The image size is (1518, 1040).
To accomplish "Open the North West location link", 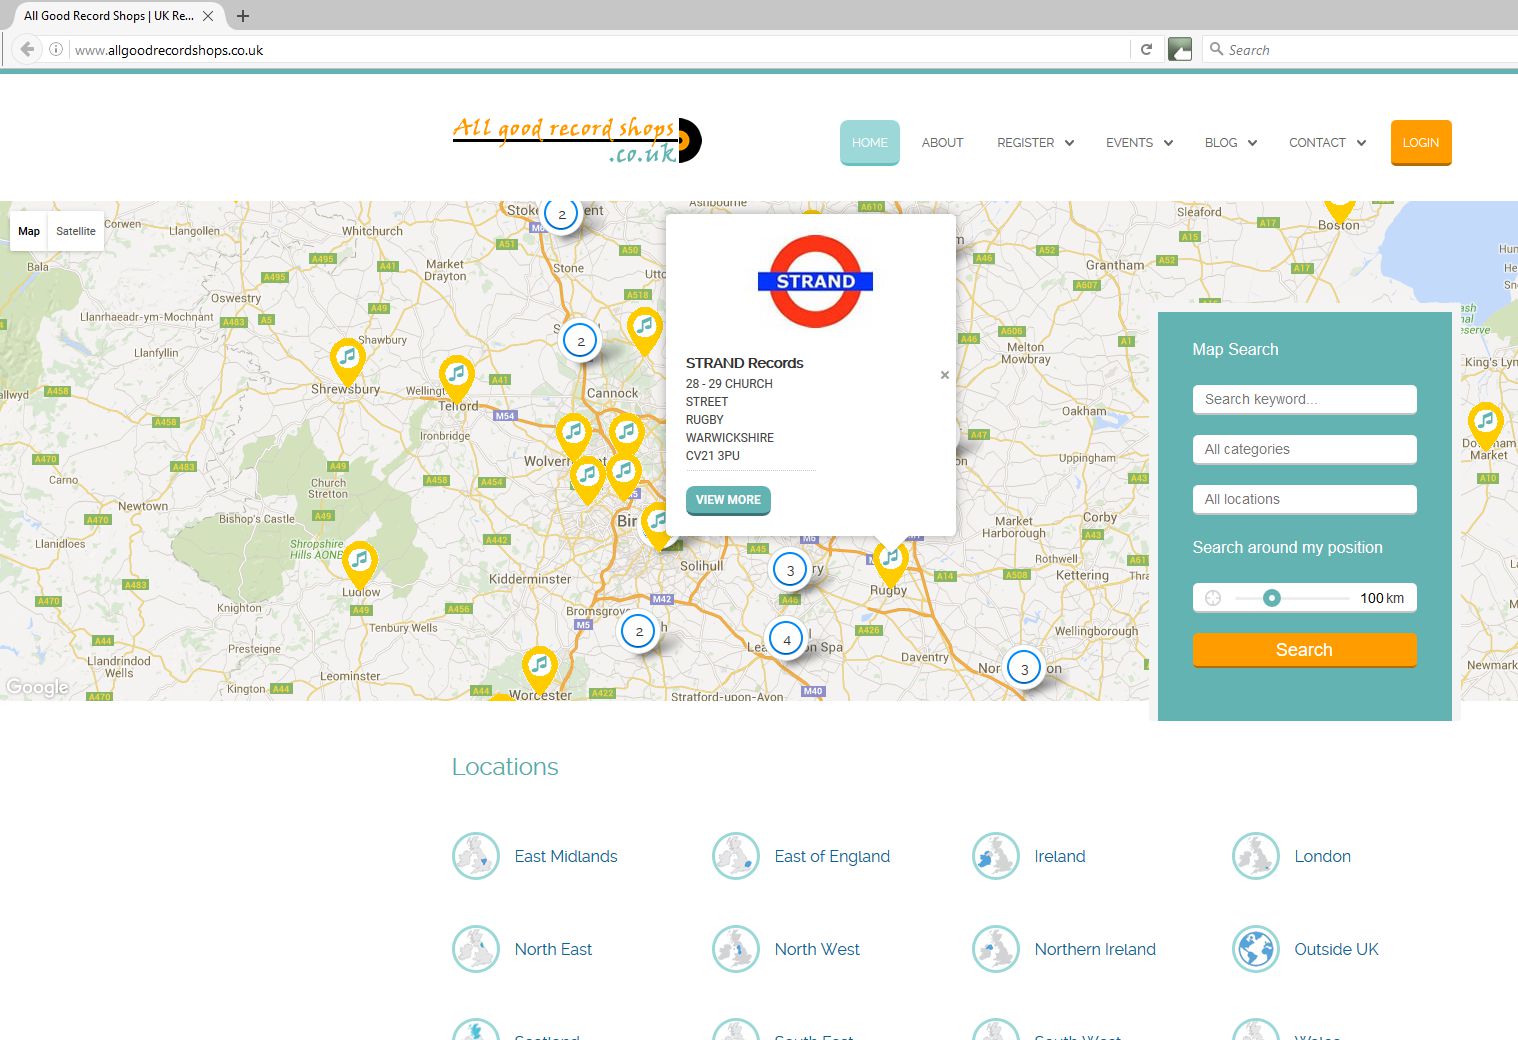I will [817, 949].
